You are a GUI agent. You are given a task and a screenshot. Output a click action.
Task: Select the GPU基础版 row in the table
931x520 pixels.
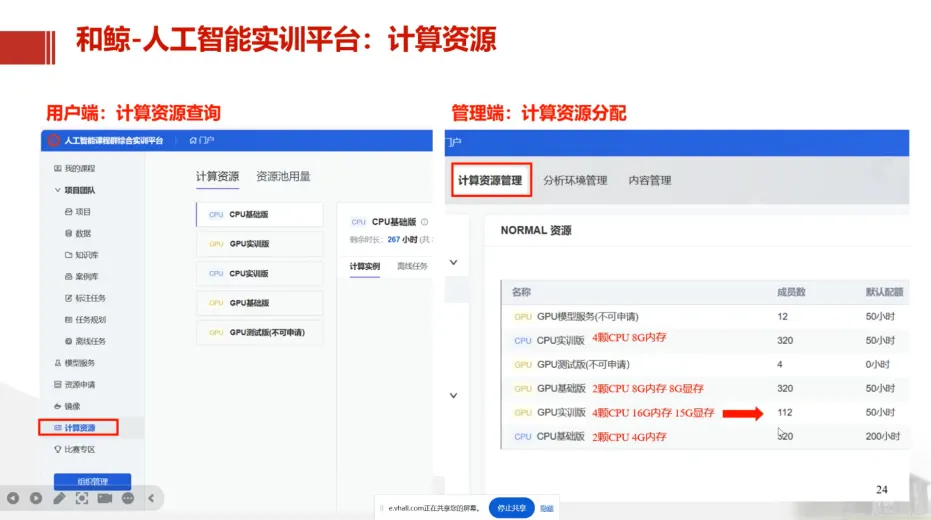coord(705,388)
